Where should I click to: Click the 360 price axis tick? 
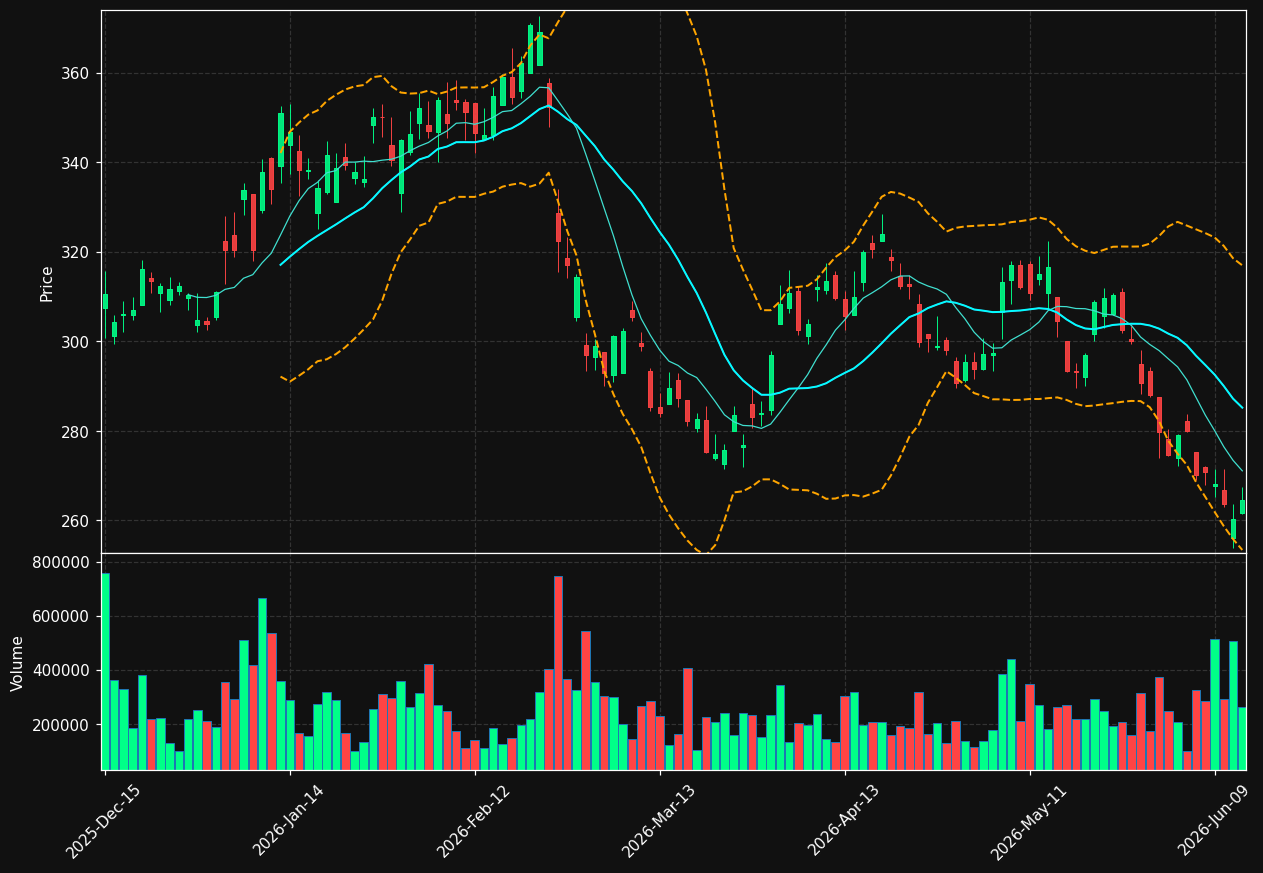point(76,74)
